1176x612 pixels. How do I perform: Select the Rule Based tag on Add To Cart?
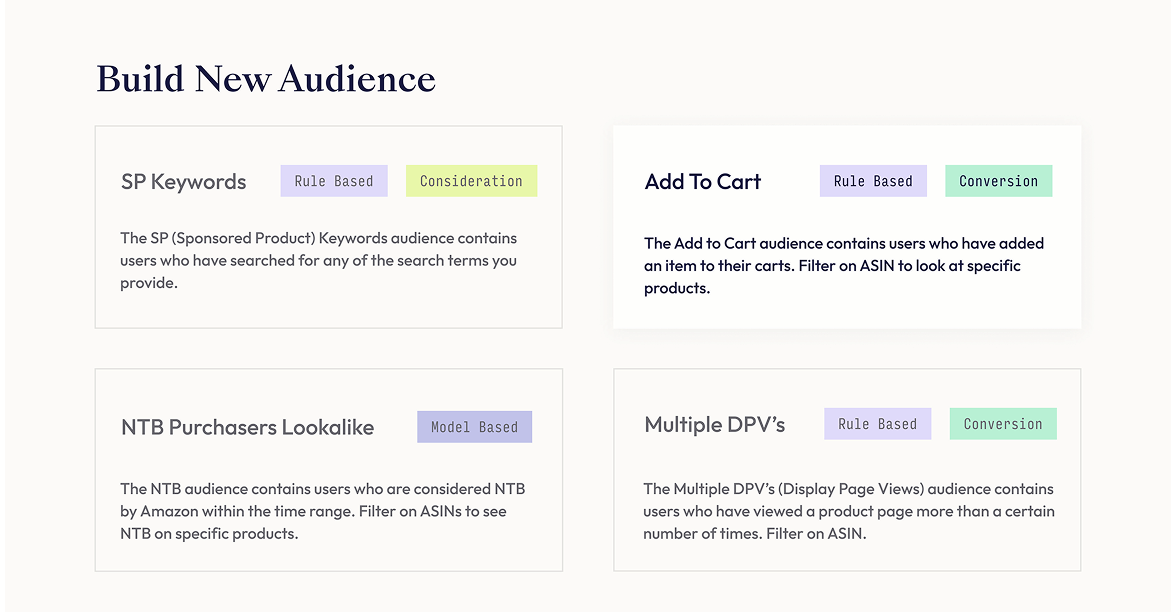click(873, 180)
